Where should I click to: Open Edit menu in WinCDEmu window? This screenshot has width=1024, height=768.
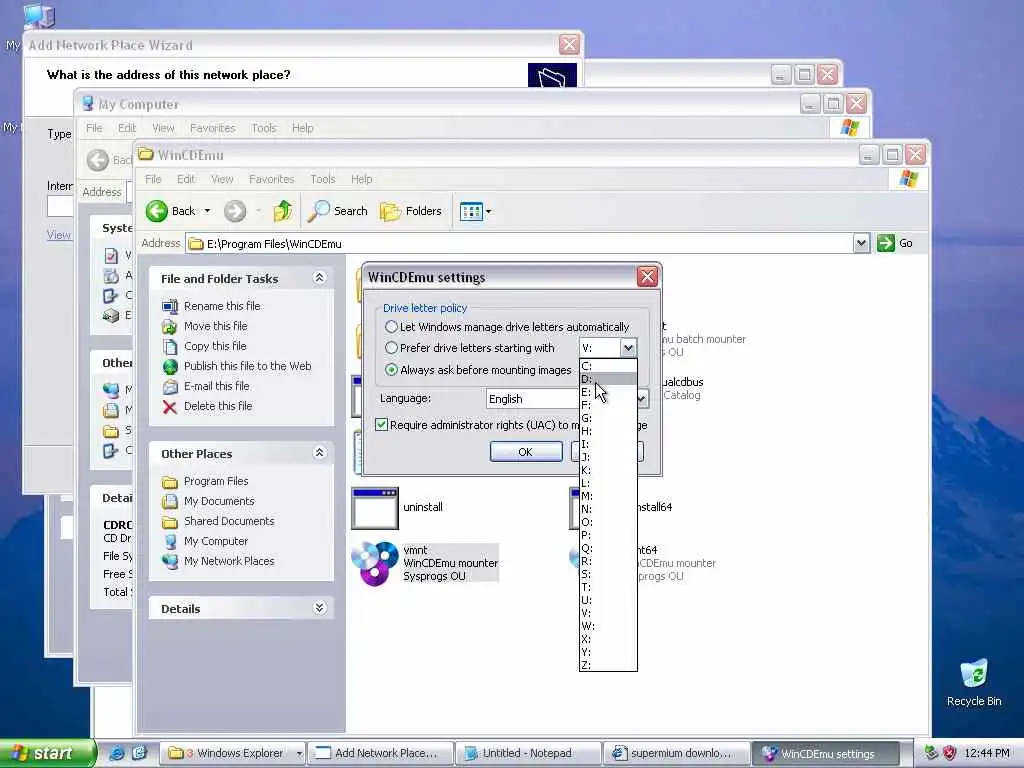click(185, 179)
